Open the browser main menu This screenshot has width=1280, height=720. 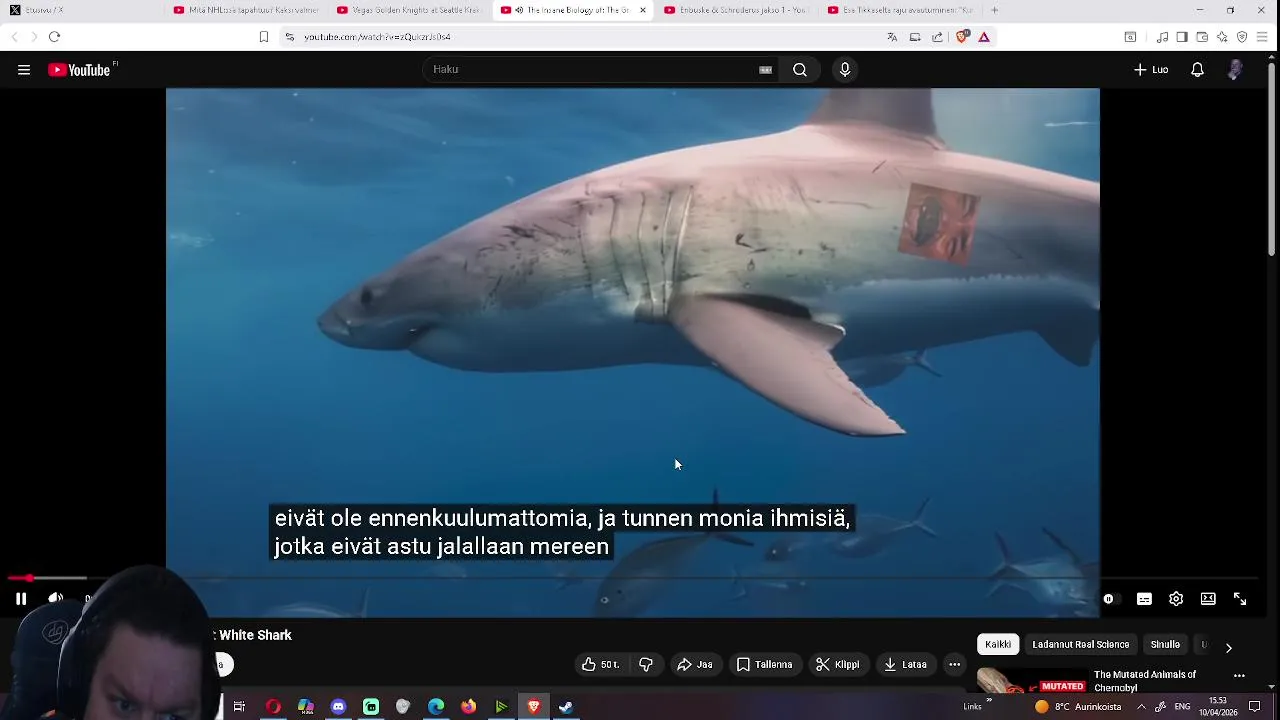(x=1263, y=37)
